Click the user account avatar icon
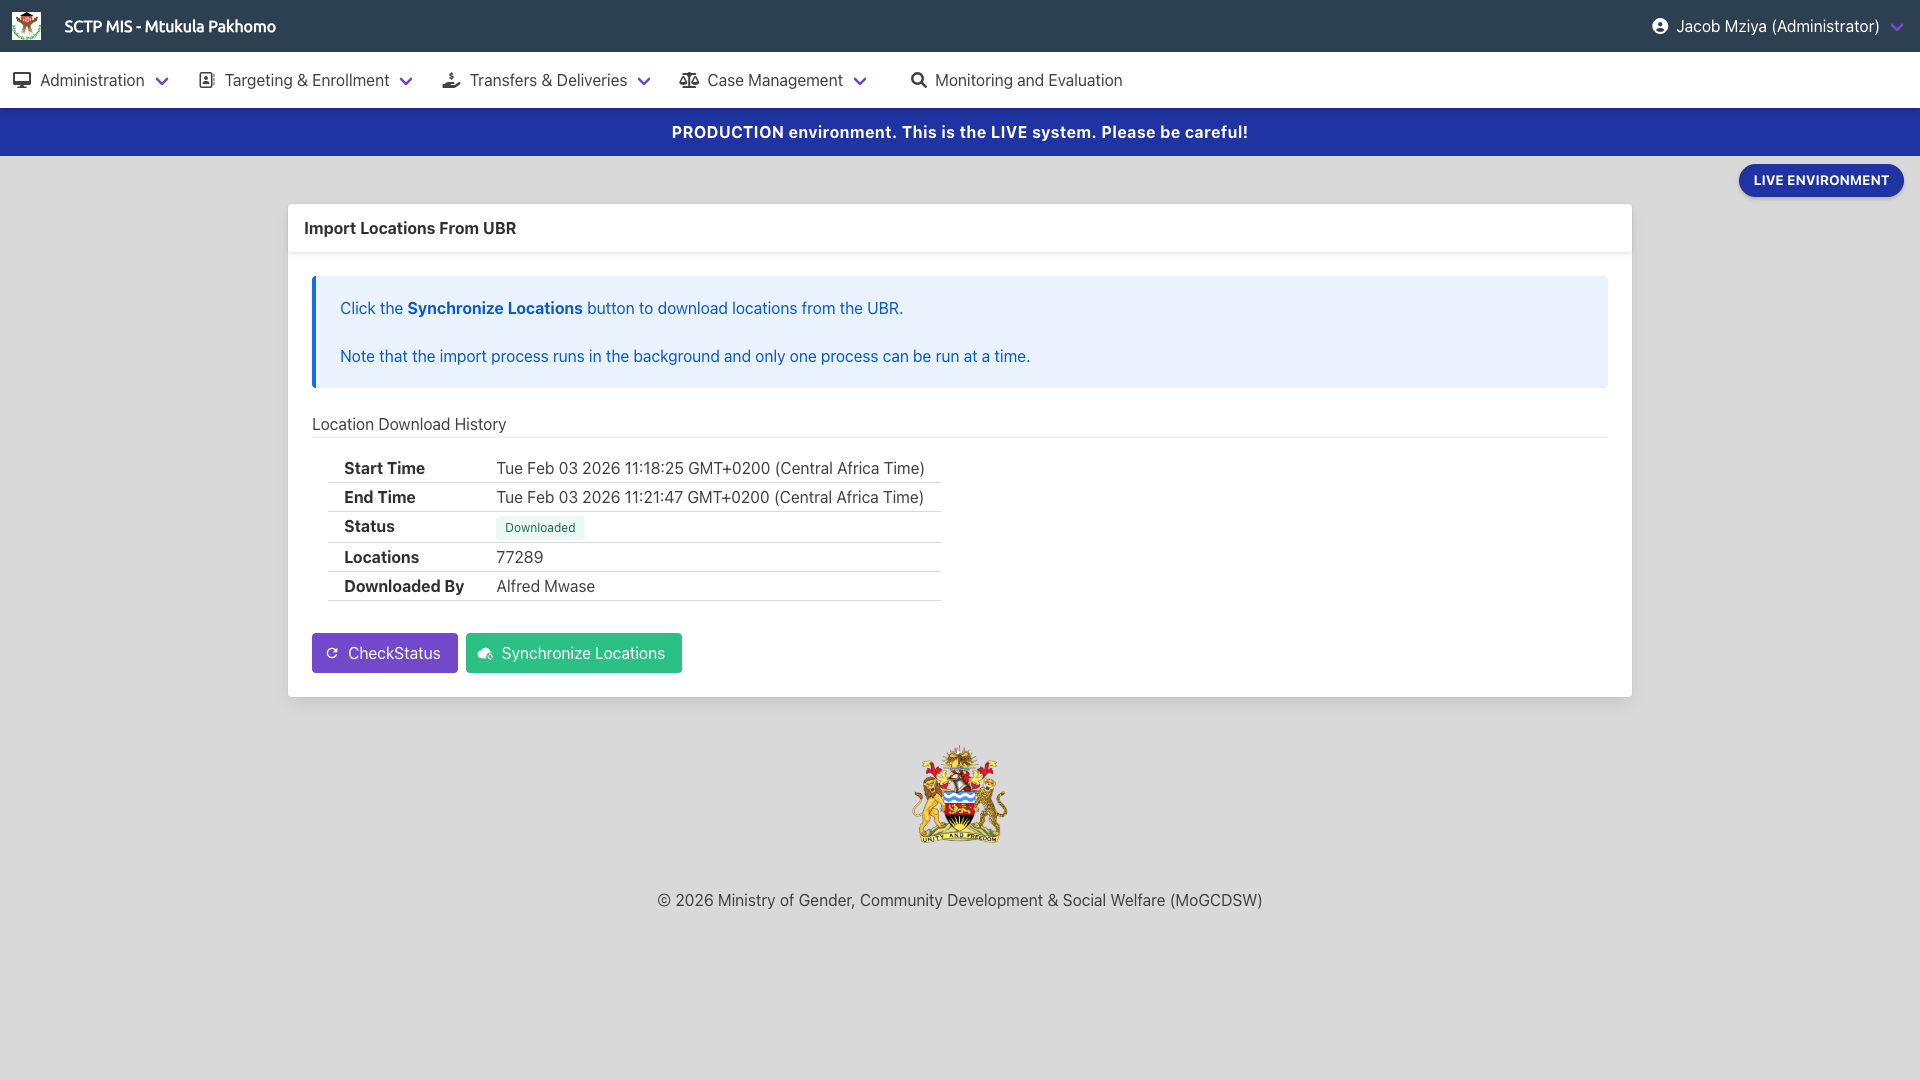This screenshot has height=1080, width=1920. pos(1660,26)
